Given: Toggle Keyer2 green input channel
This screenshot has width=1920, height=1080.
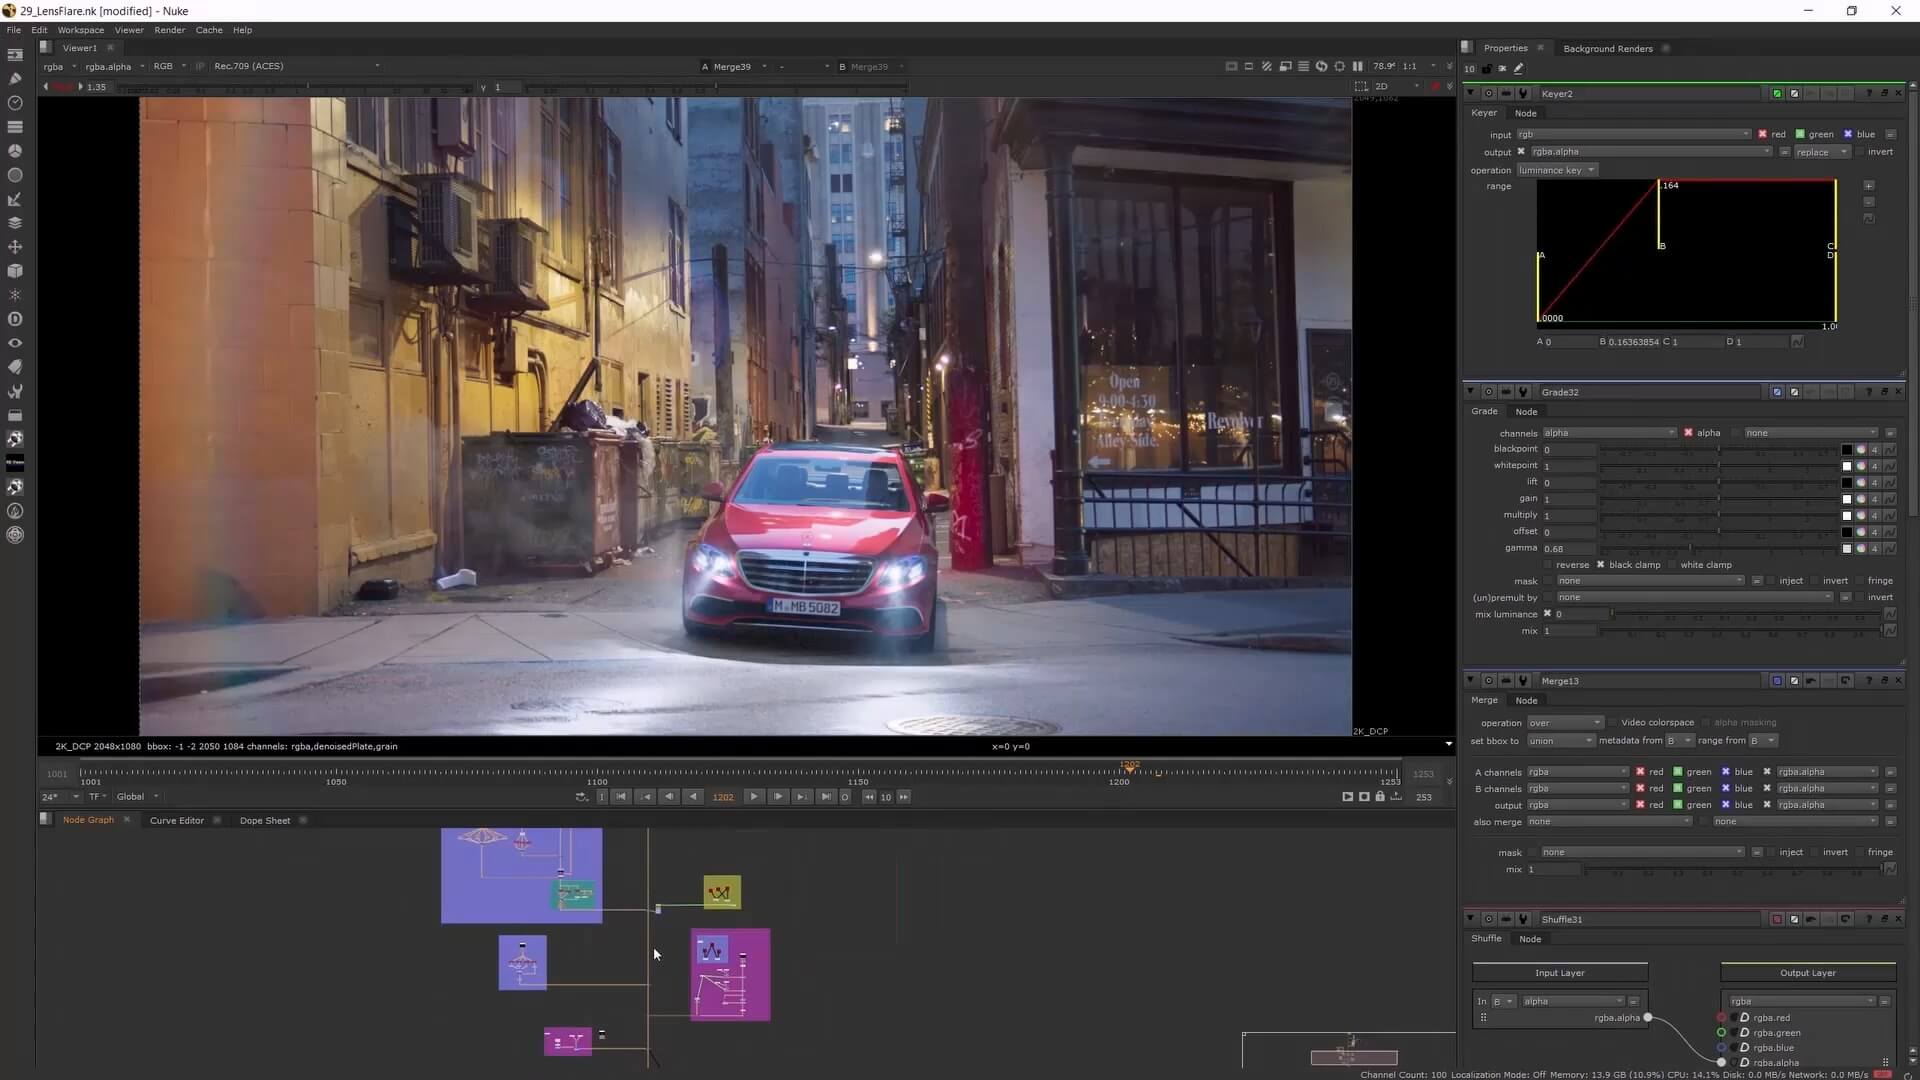Looking at the screenshot, I should (x=1800, y=134).
